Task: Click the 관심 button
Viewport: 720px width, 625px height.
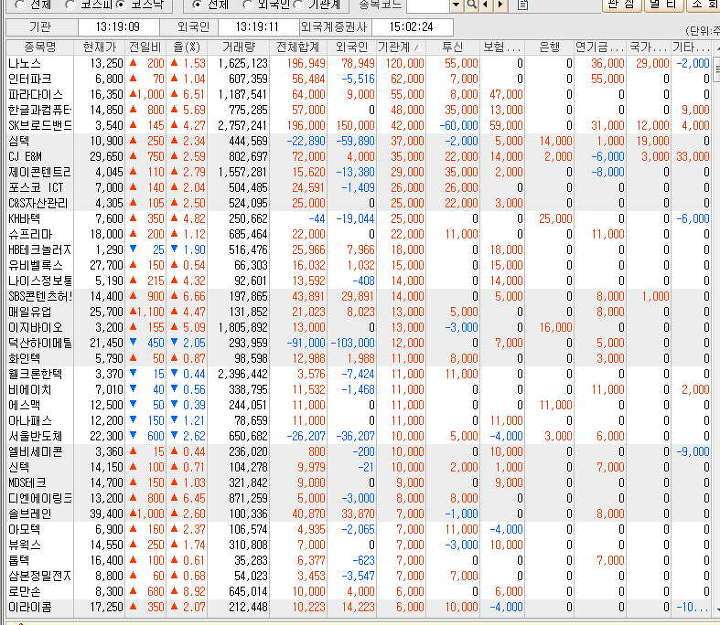Action: (x=621, y=5)
